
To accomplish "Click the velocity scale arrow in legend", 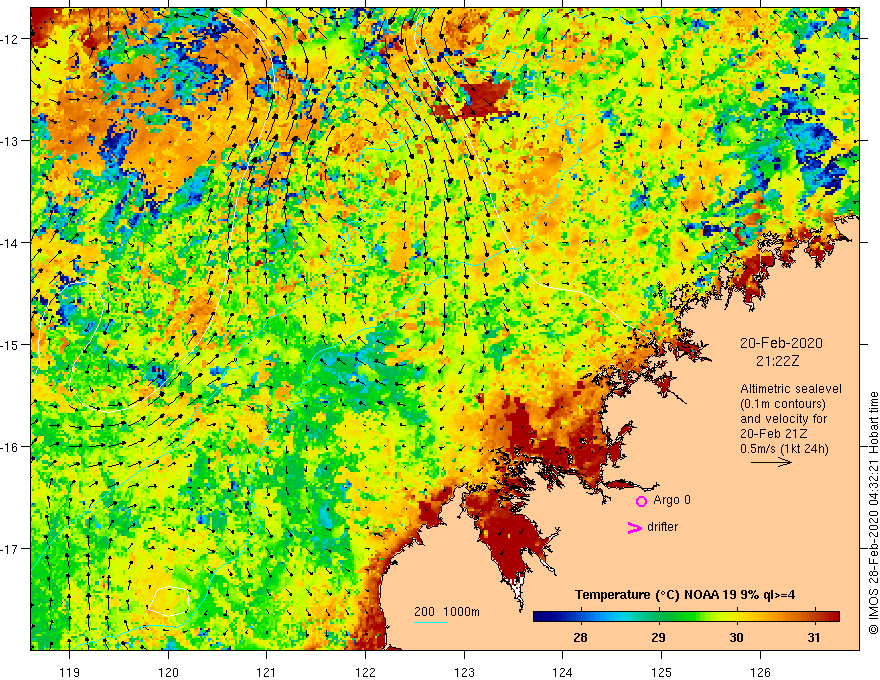I will coord(771,462).
